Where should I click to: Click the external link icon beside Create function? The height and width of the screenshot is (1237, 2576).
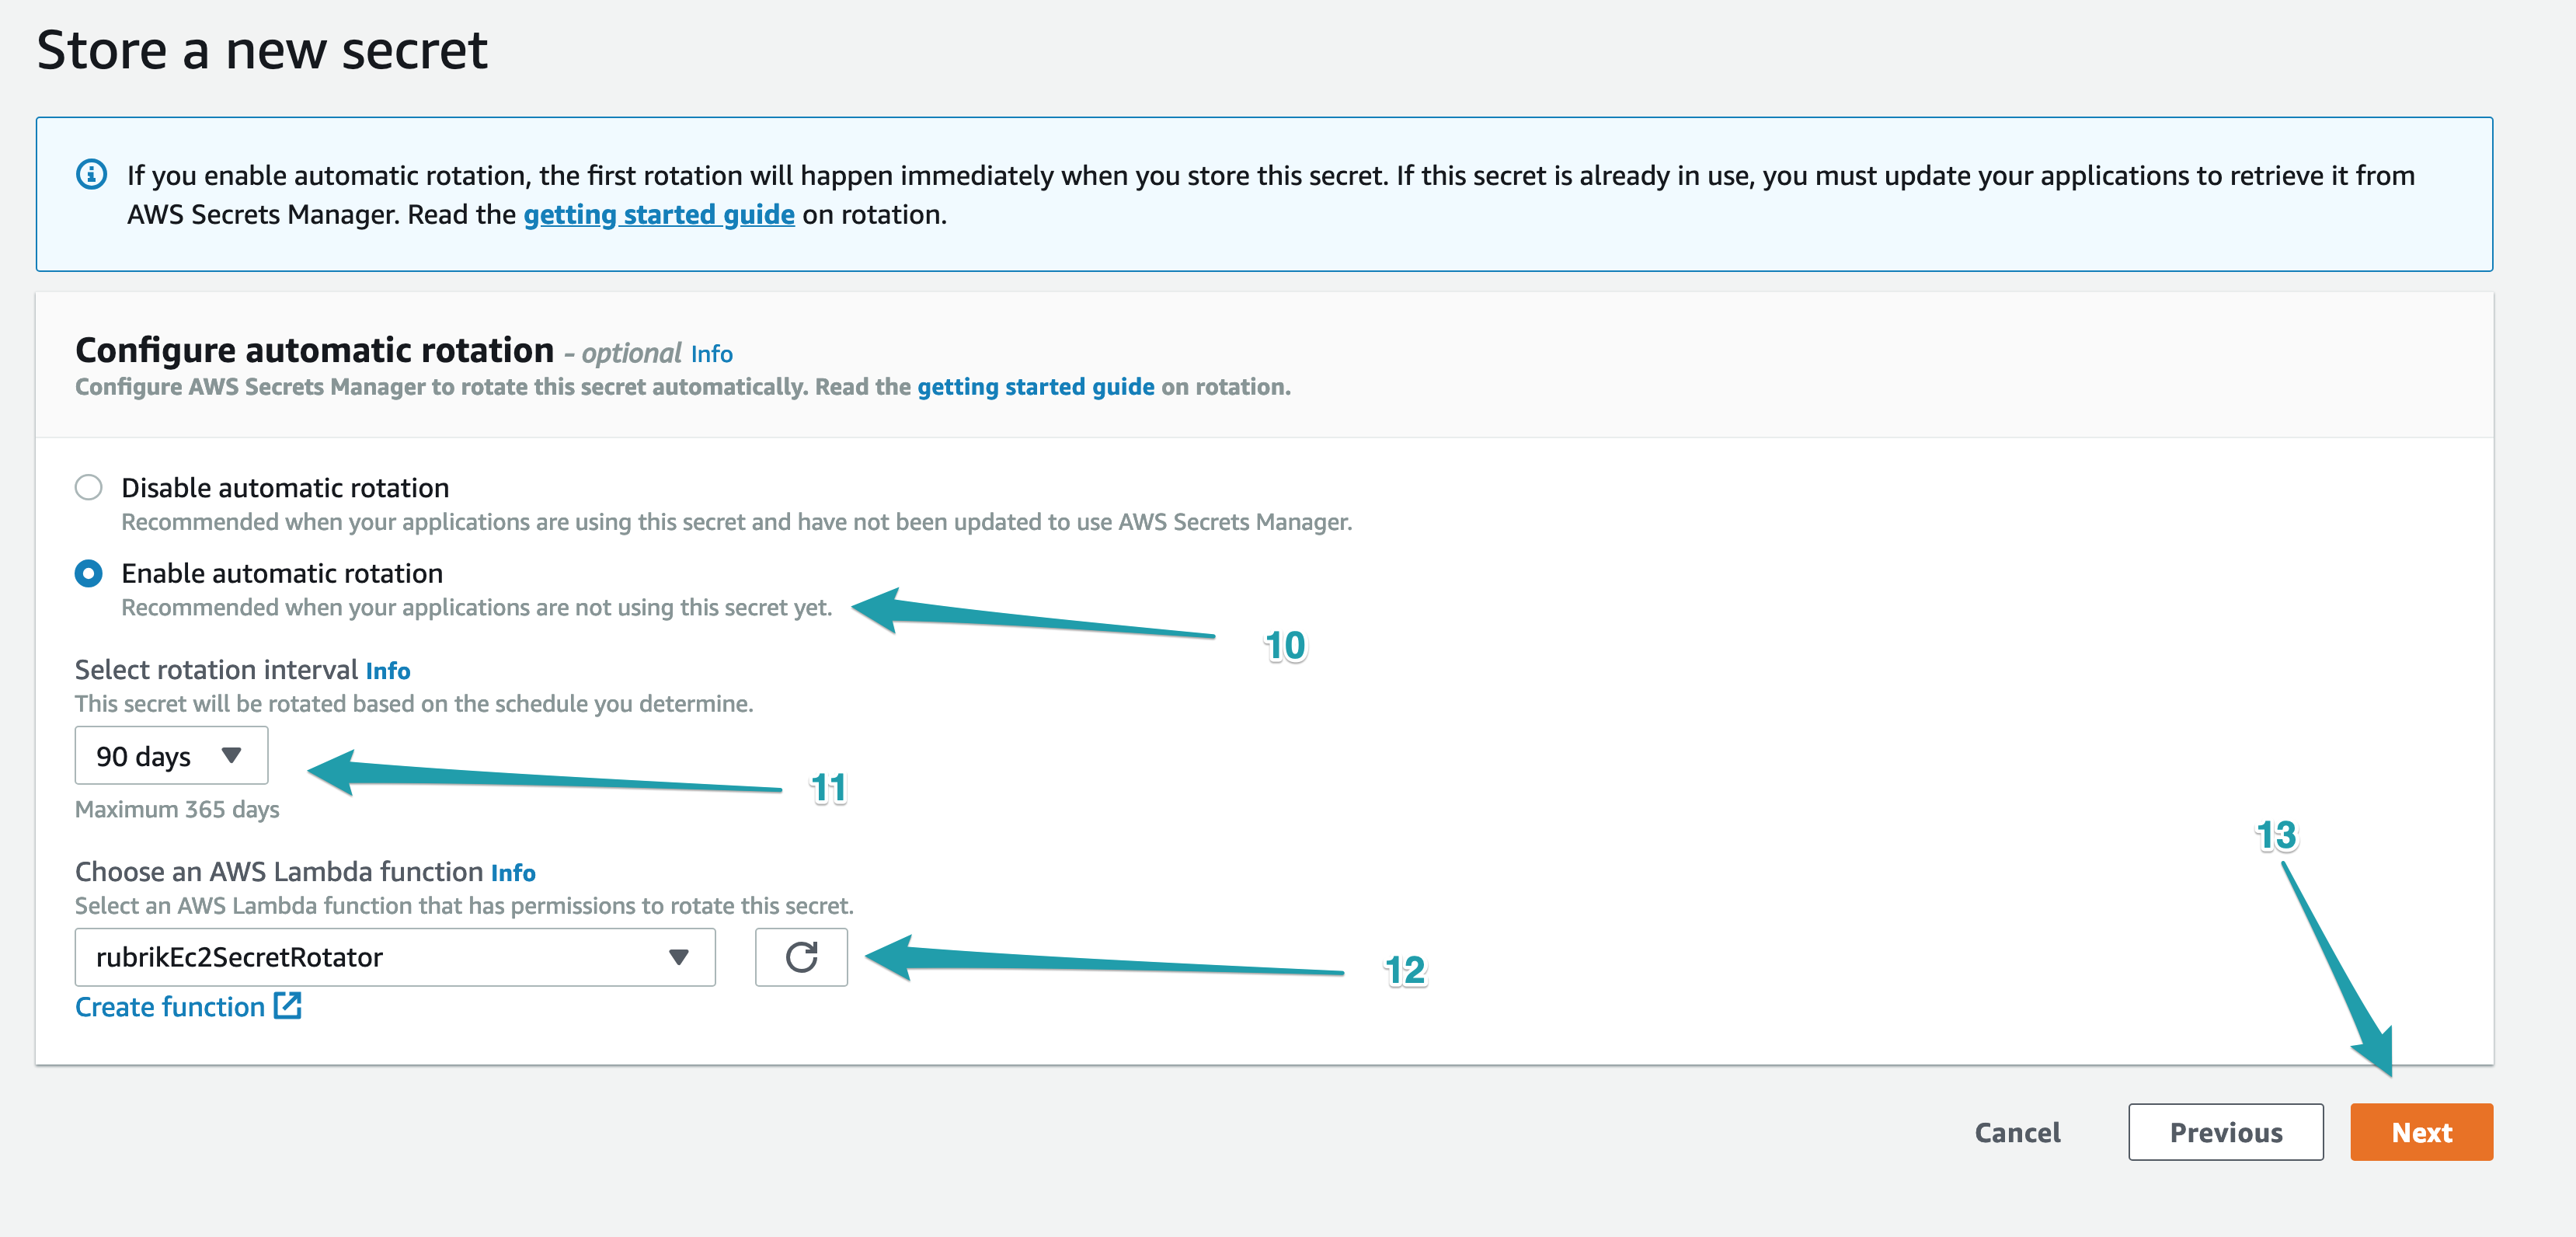[x=289, y=1007]
